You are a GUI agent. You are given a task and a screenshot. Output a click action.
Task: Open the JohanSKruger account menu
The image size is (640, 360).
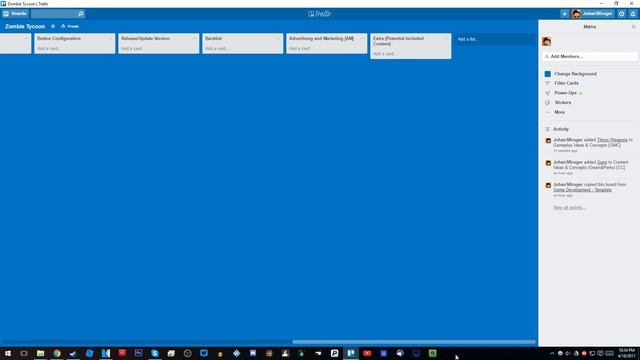[x=592, y=13]
